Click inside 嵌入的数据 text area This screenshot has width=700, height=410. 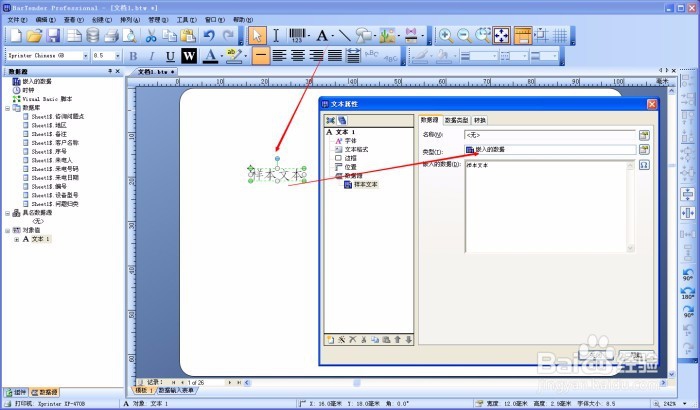coord(550,207)
